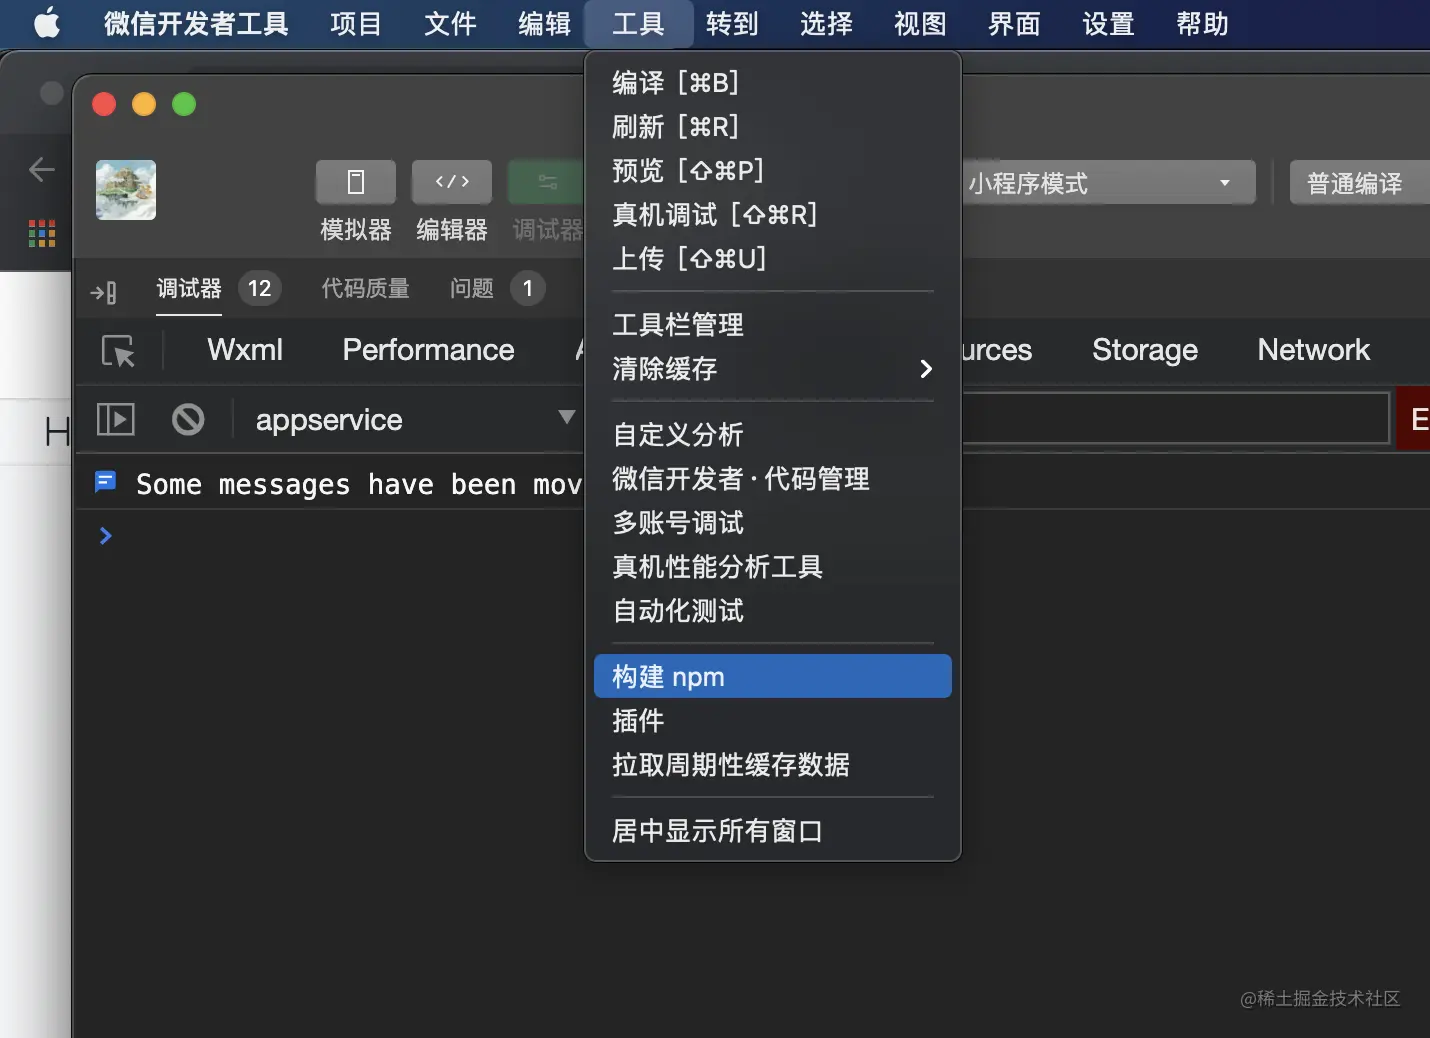Open 工具栏管理 from the menu

(x=772, y=324)
